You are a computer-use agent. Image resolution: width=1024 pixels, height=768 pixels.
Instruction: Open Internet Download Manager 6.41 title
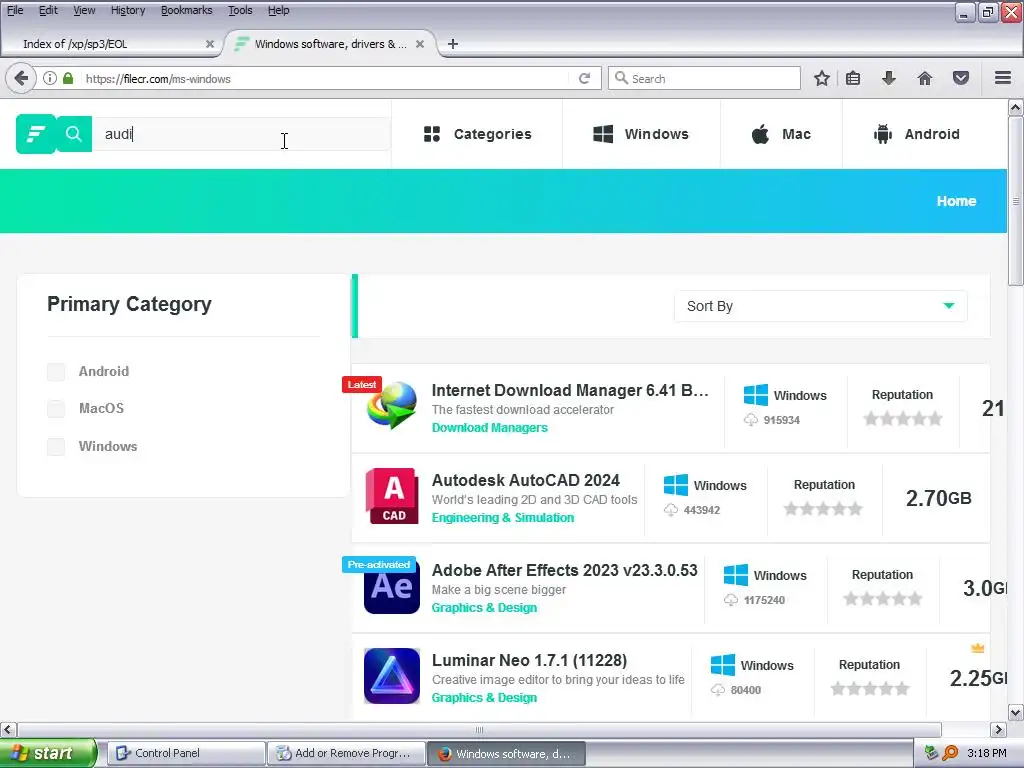(x=569, y=391)
